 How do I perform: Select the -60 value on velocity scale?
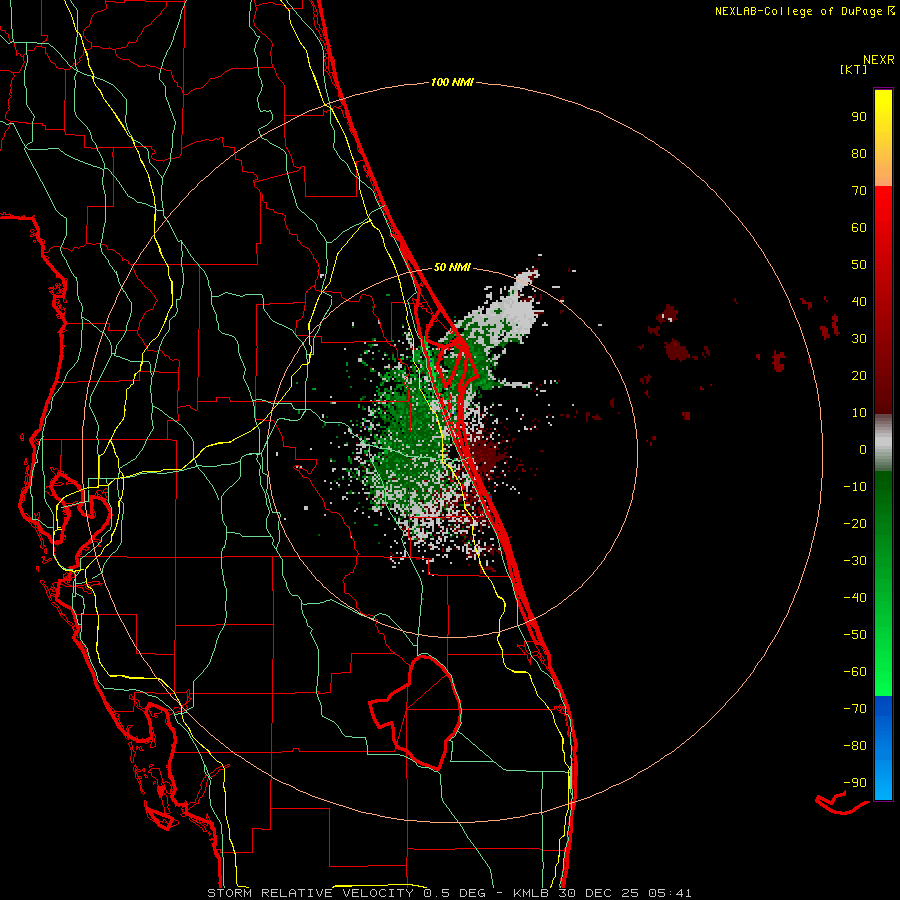(855, 672)
